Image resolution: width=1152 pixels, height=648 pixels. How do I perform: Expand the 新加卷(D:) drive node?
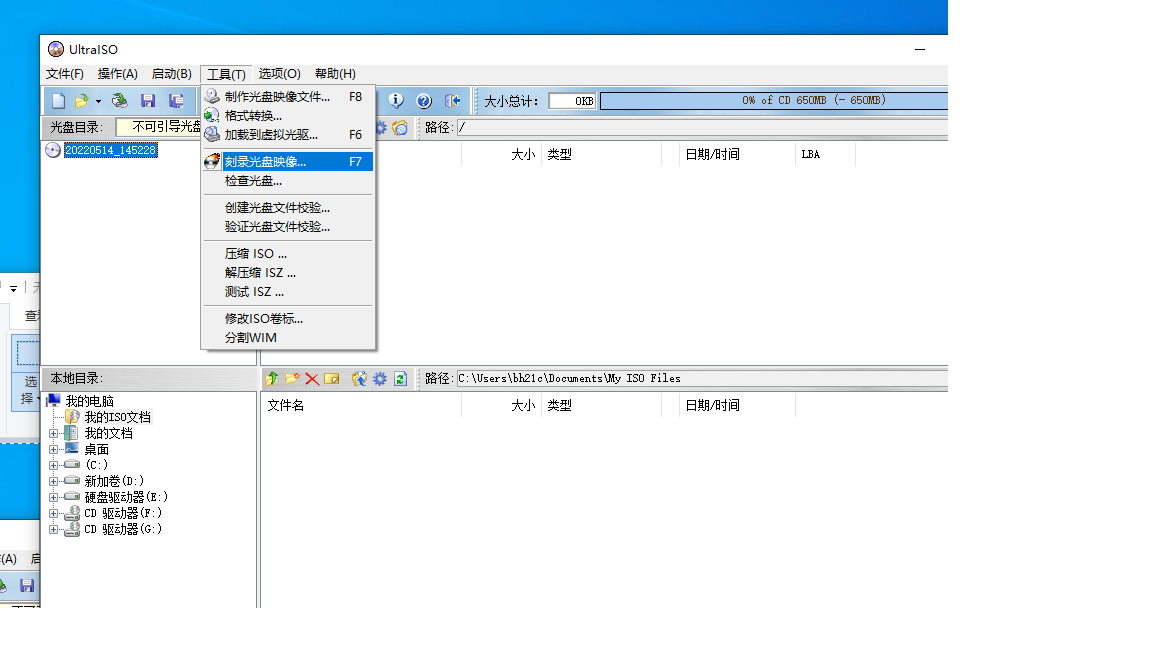[x=53, y=481]
